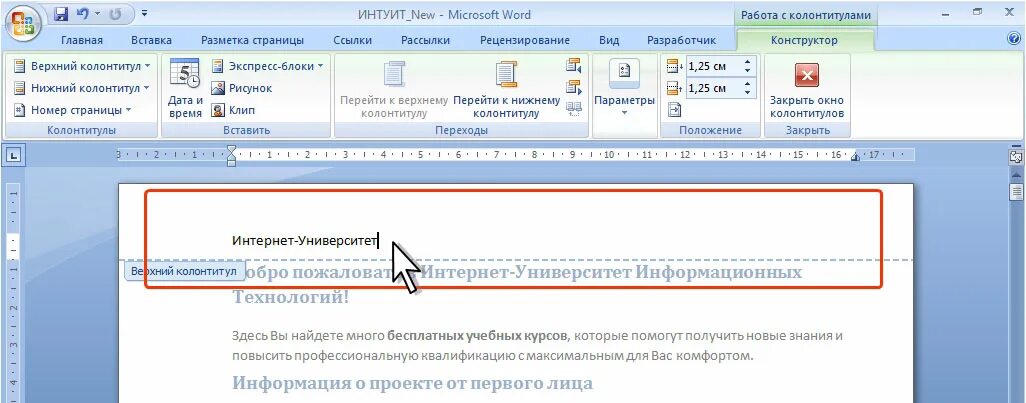Viewport: 1026px width, 403px height.
Task: Open the Разработчик tab
Action: (x=681, y=40)
